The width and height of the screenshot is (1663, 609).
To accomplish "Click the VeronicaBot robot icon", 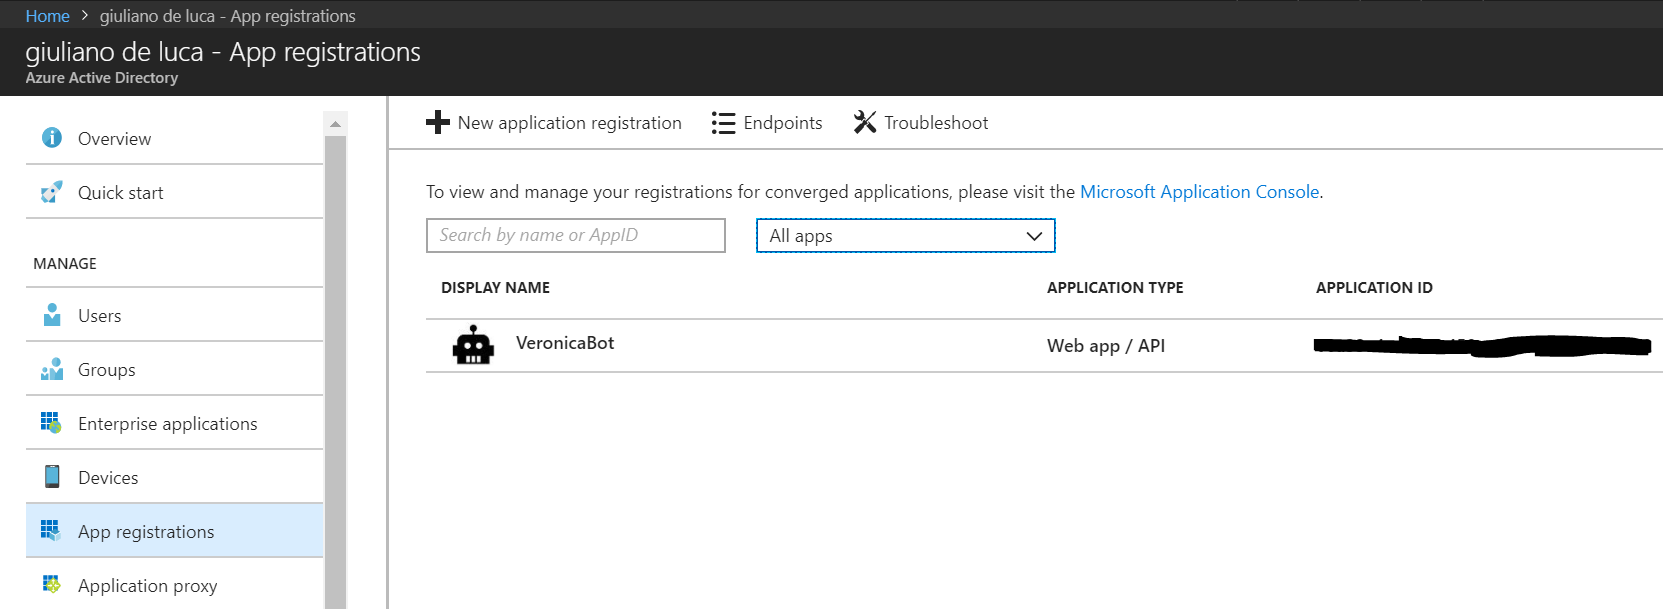I will tap(473, 345).
